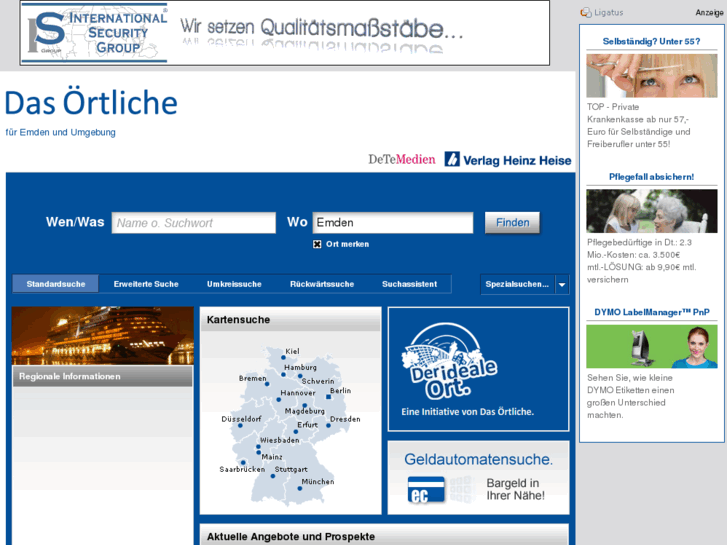Click the Sehen Sie, wie kleine DYMO text
727x545 pixels.
631,396
